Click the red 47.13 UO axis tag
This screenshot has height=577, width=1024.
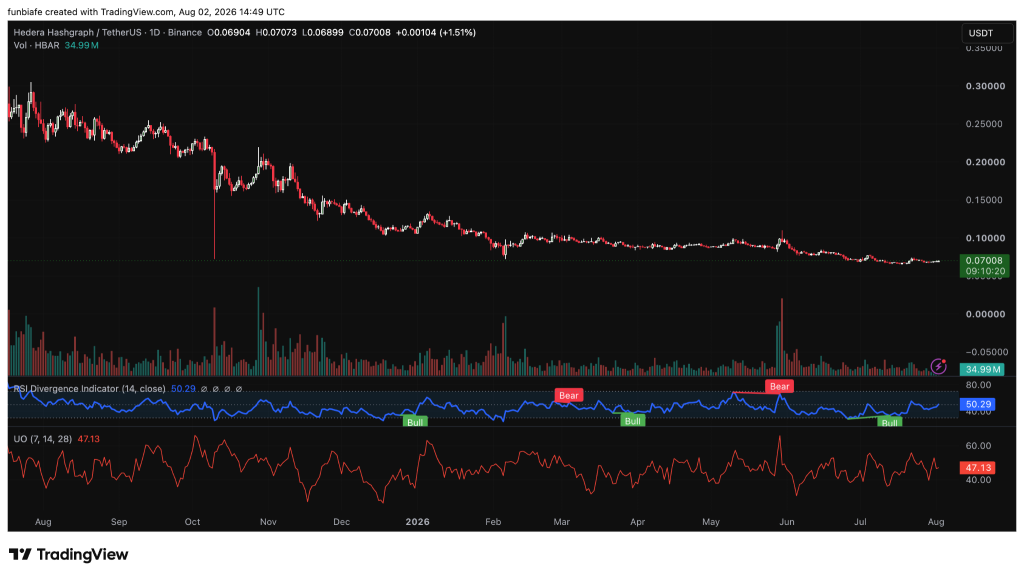click(x=978, y=467)
